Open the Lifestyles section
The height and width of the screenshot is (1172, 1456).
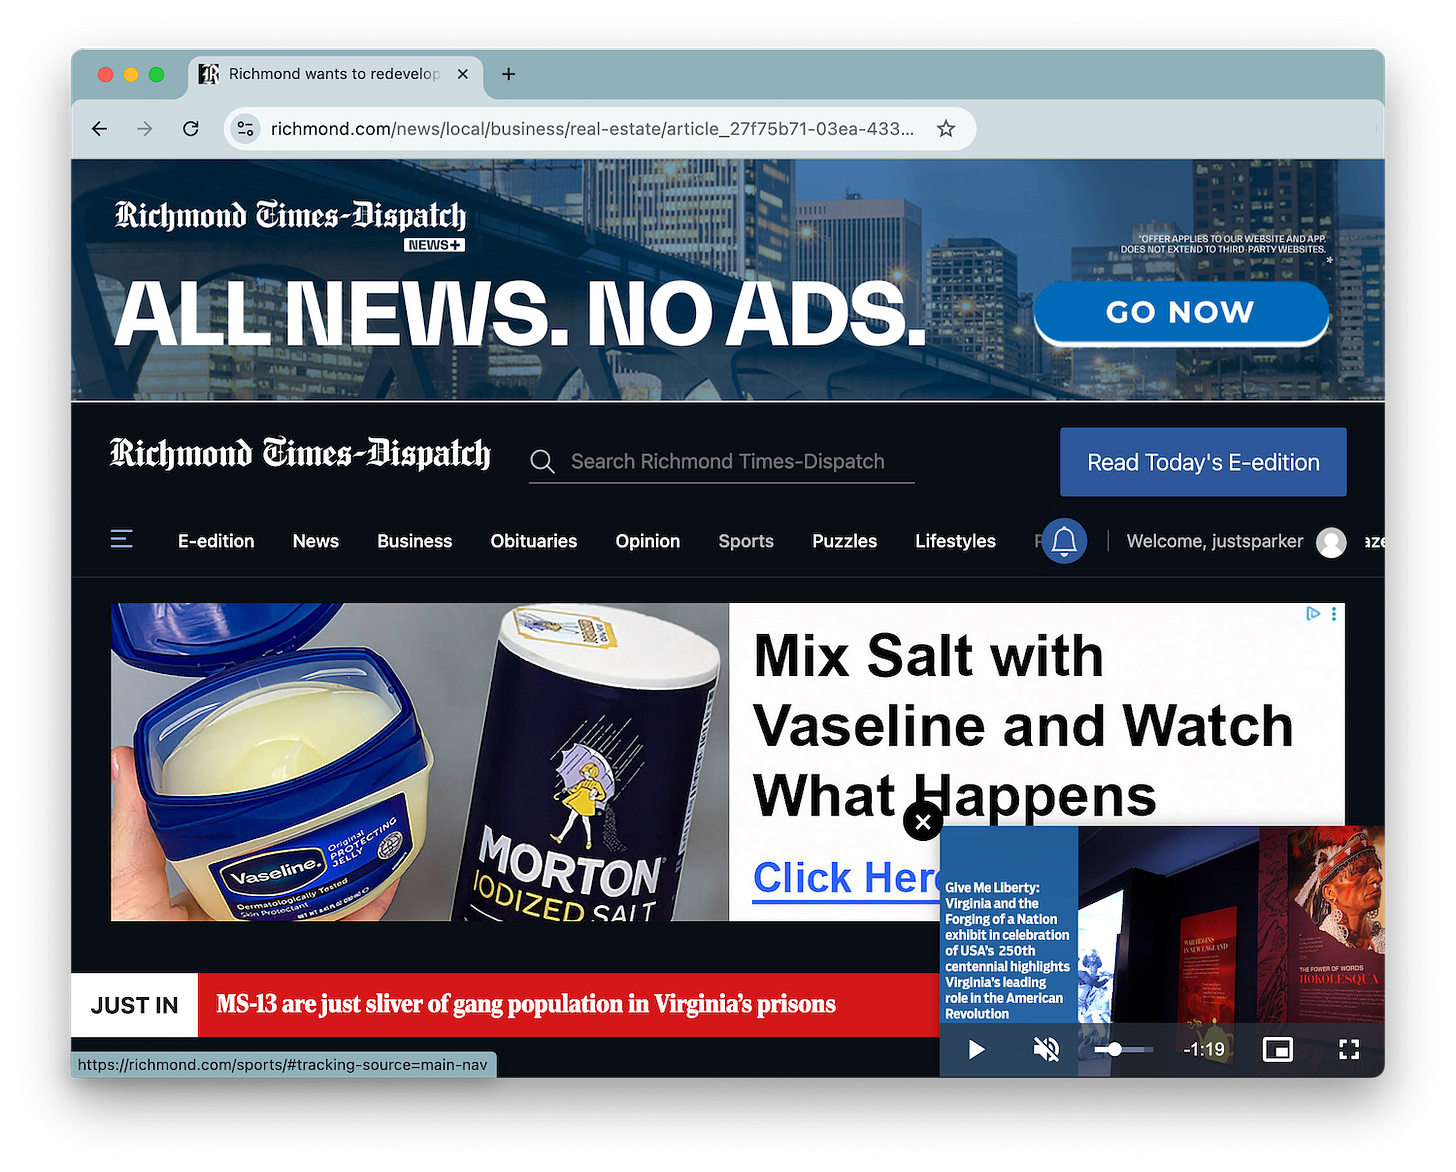(956, 541)
